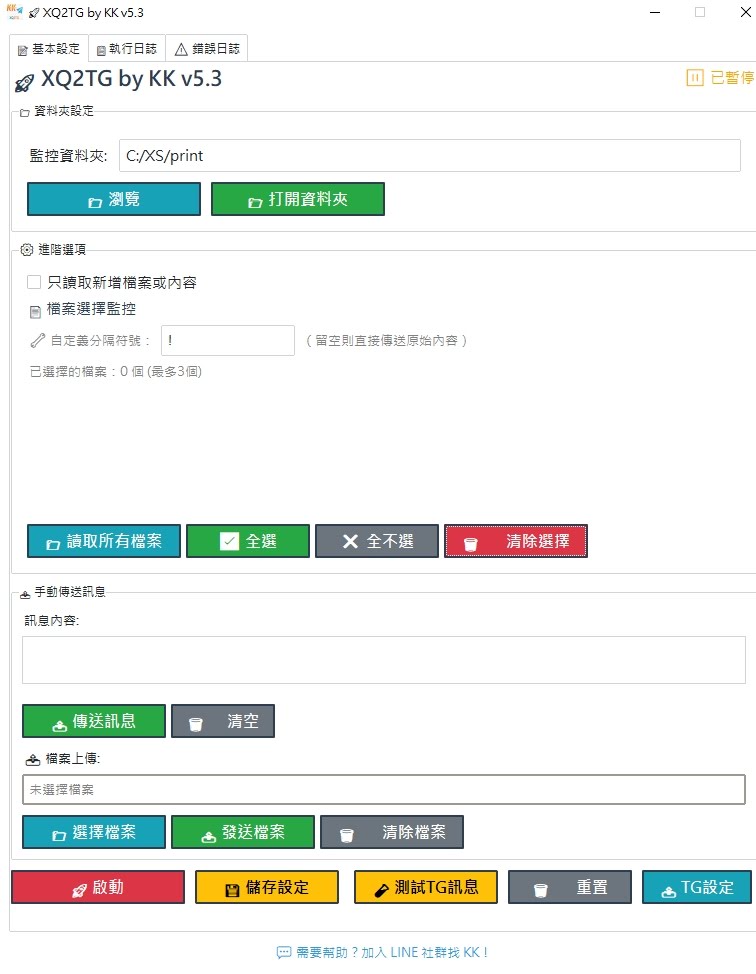
Task: Click the 讀取所有檔案 button
Action: click(x=104, y=541)
